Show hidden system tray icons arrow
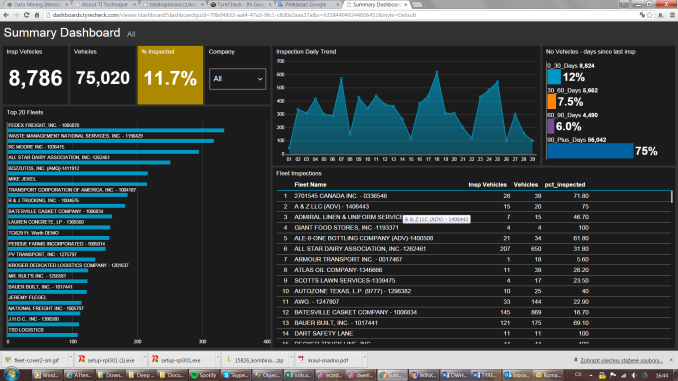 591,375
